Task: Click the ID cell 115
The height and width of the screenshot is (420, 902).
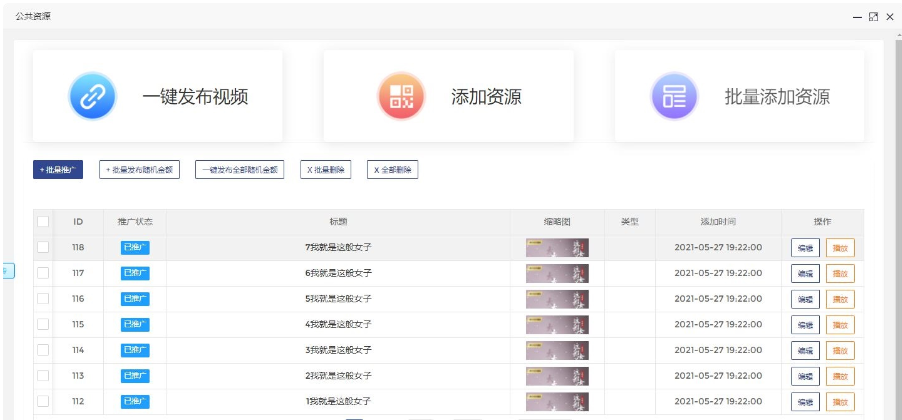Action: coord(78,324)
